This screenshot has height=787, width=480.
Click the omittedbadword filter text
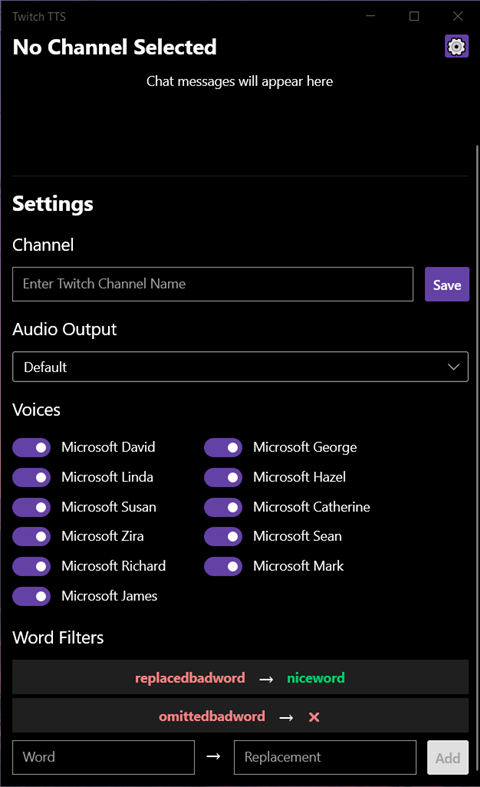click(x=212, y=716)
